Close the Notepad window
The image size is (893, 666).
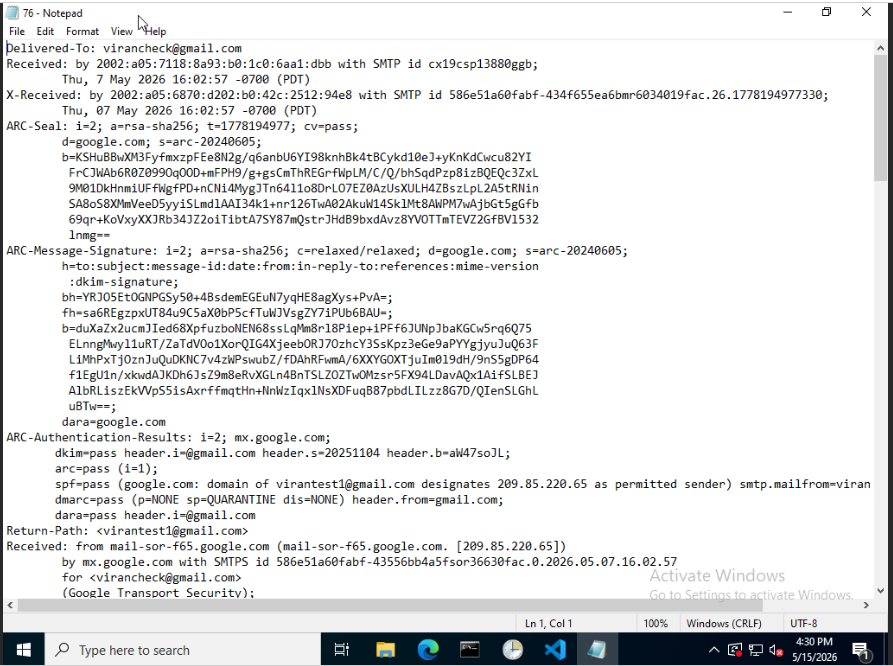click(866, 12)
